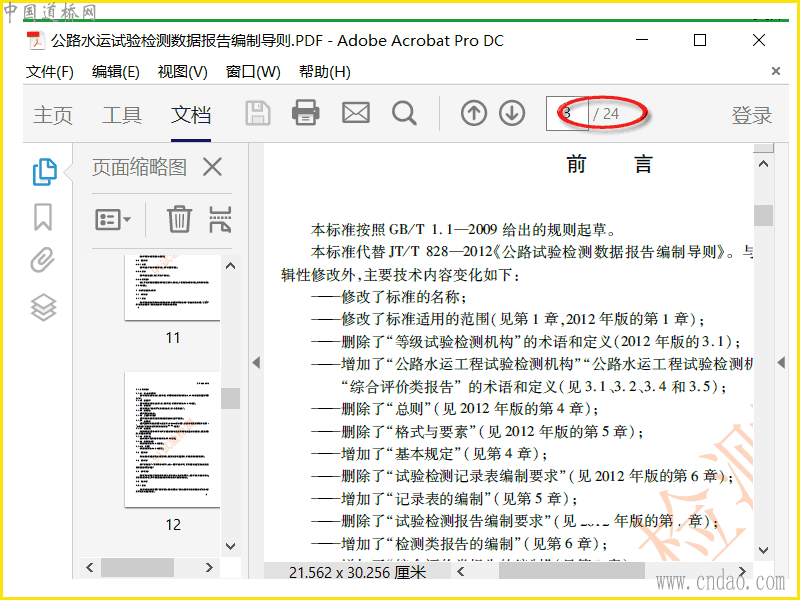
Task: Click document scroll up arrow
Action: click(x=763, y=164)
